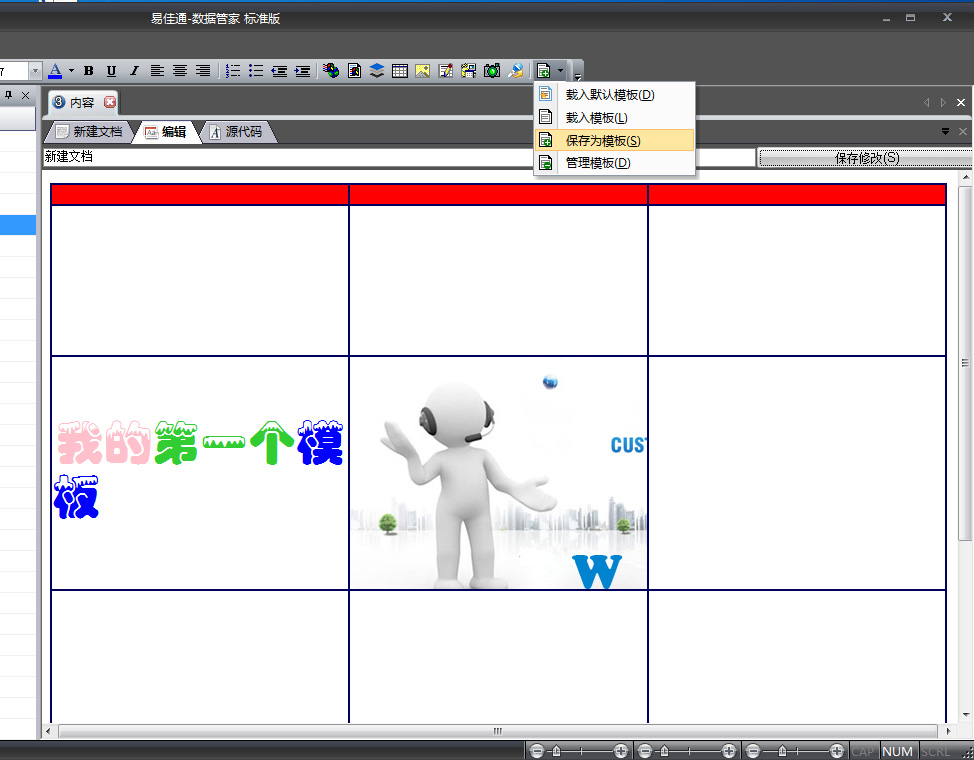Toggle bold text formatting

coord(88,71)
